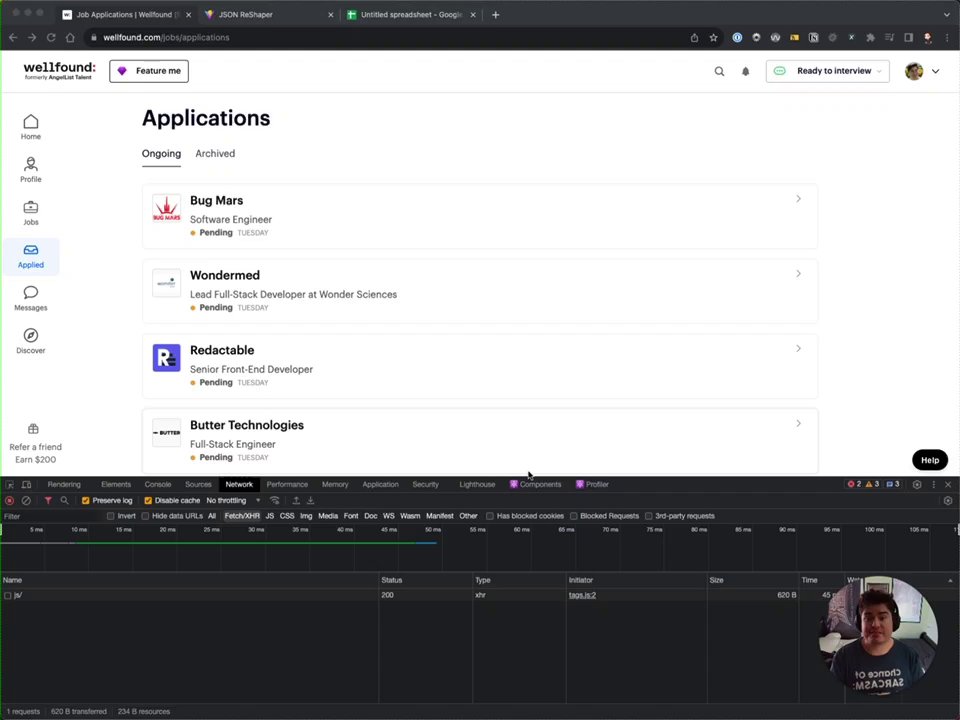960x720 pixels.
Task: Click the browser back arrow
Action: [13, 37]
